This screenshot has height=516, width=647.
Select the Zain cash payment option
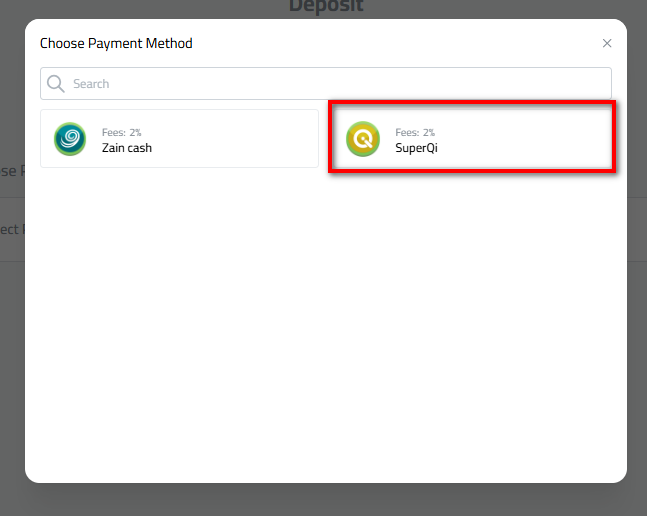coord(179,139)
